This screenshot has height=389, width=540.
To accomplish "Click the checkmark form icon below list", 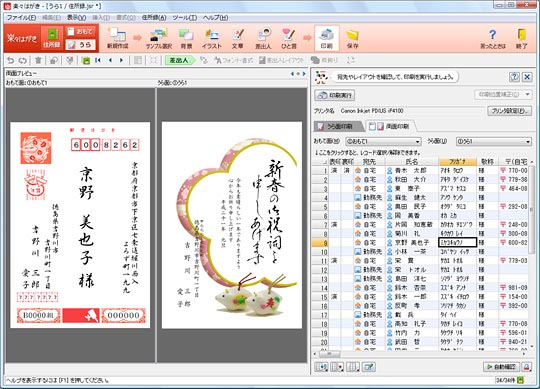I will [368, 367].
